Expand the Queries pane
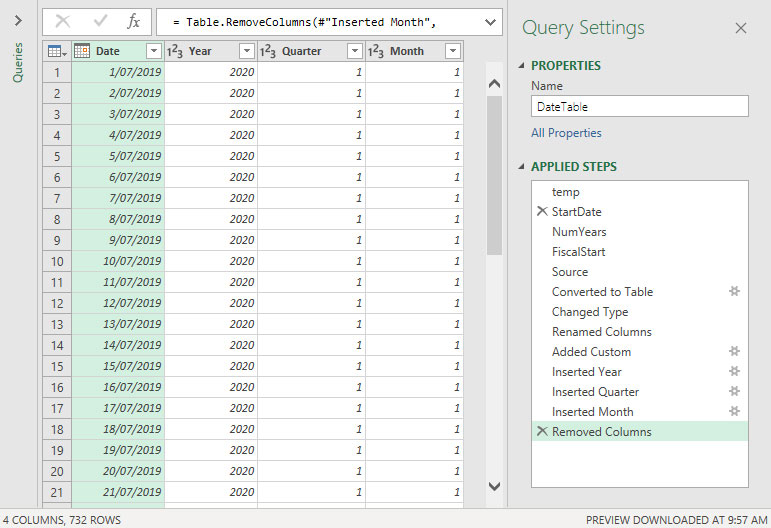This screenshot has height=528, width=771. [18, 20]
